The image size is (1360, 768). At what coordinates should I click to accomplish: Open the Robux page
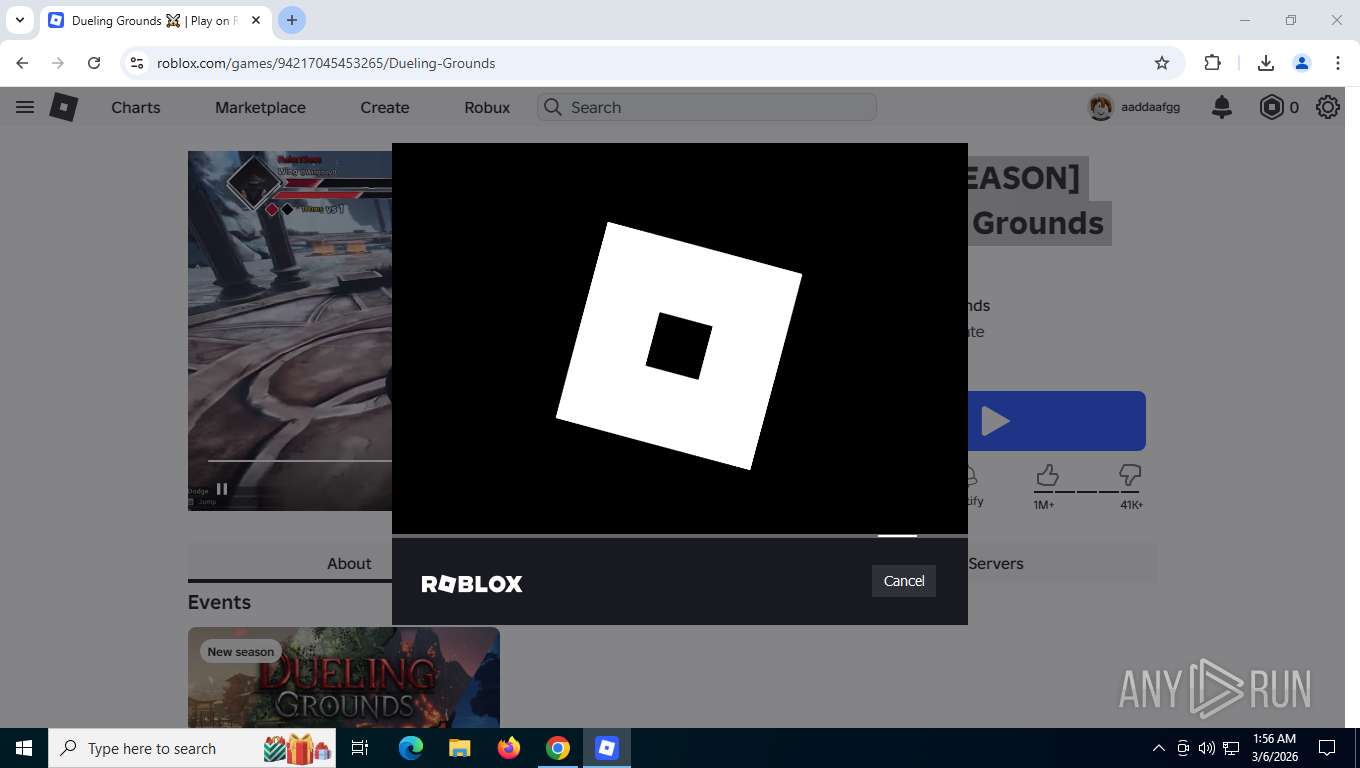487,107
